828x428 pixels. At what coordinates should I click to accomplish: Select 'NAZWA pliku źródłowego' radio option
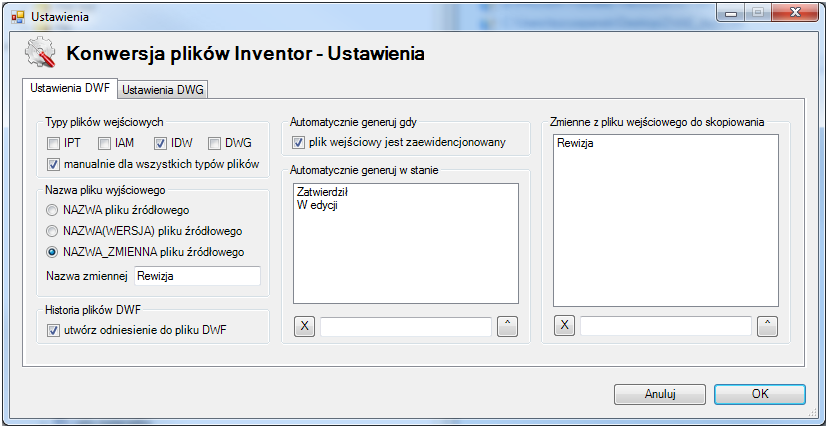pos(54,210)
